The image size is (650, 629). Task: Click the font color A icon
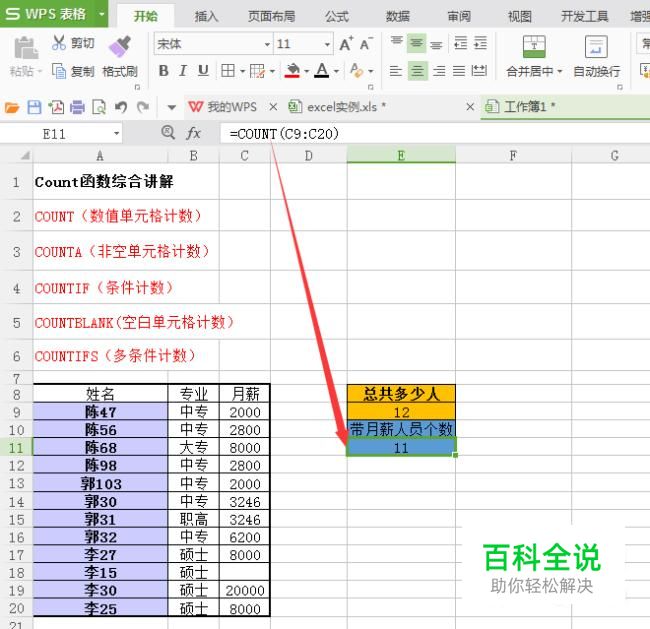(x=322, y=71)
